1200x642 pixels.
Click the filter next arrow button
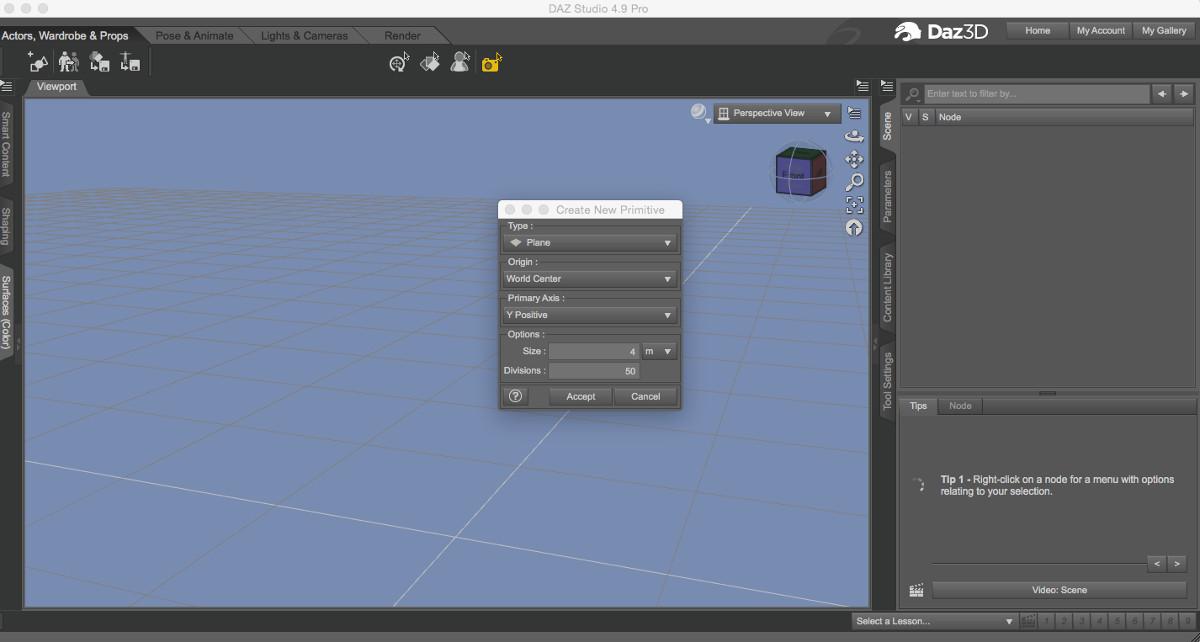tap(1184, 94)
